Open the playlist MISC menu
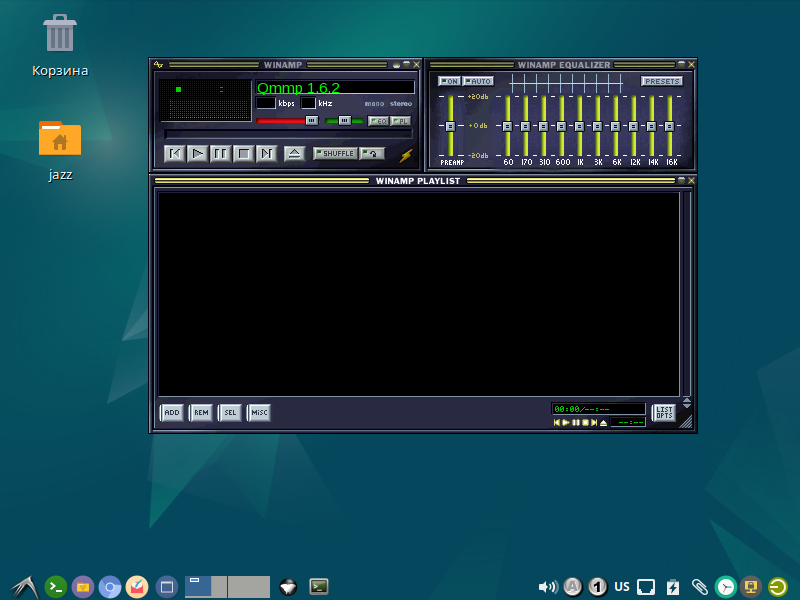800x600 pixels. coord(259,412)
